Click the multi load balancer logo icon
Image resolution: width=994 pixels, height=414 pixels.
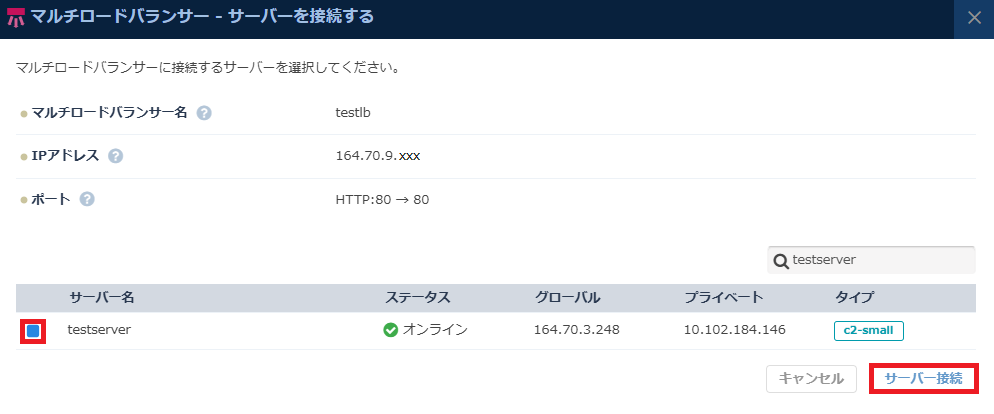pos(16,19)
